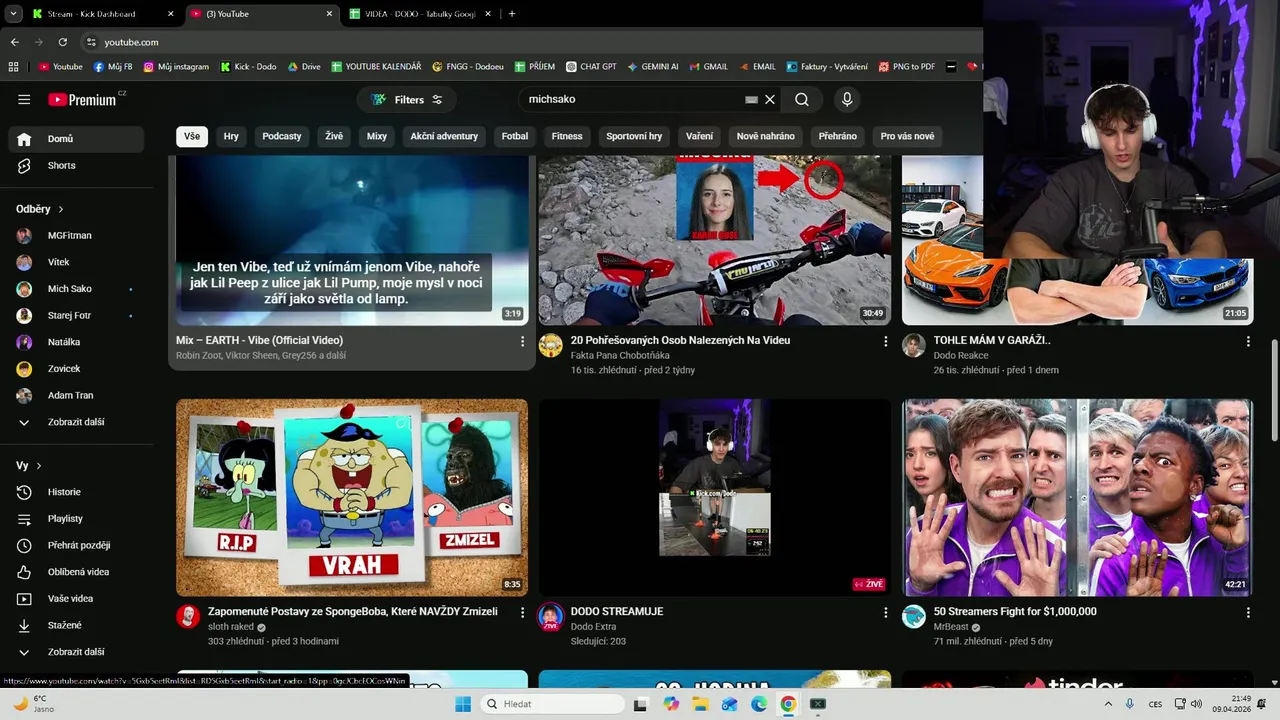Image resolution: width=1280 pixels, height=720 pixels.
Task: Open sloth raked channel name link
Action: 231,627
